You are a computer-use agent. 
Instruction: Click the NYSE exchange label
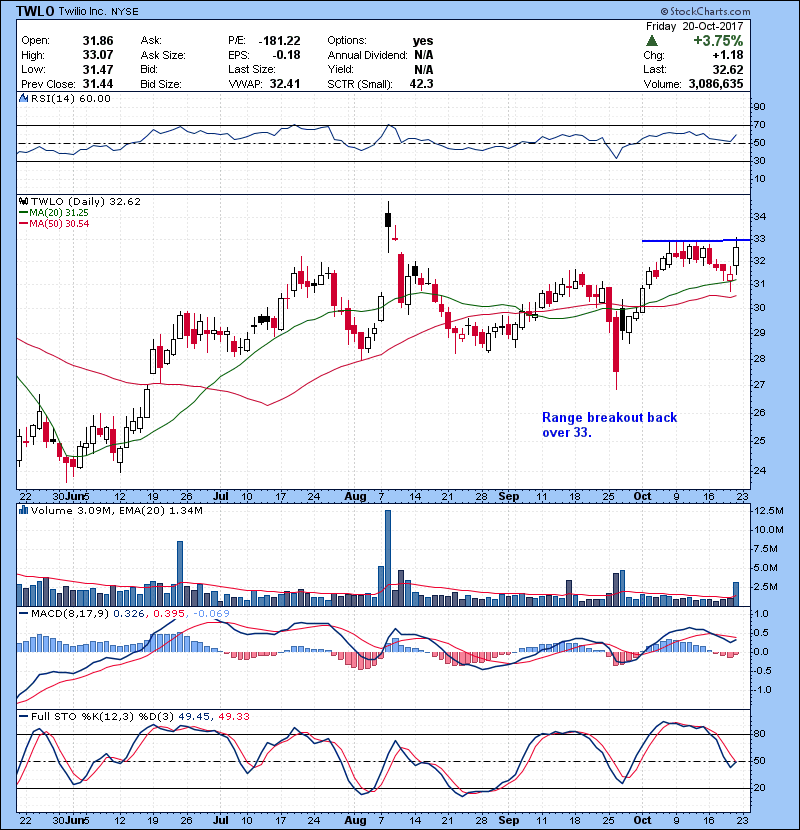pos(125,12)
